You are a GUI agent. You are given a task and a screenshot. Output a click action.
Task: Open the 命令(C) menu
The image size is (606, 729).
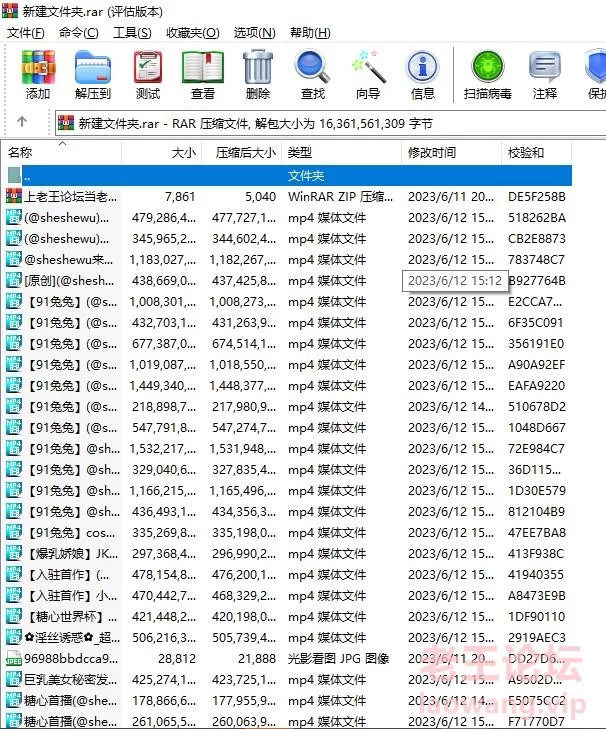(79, 33)
